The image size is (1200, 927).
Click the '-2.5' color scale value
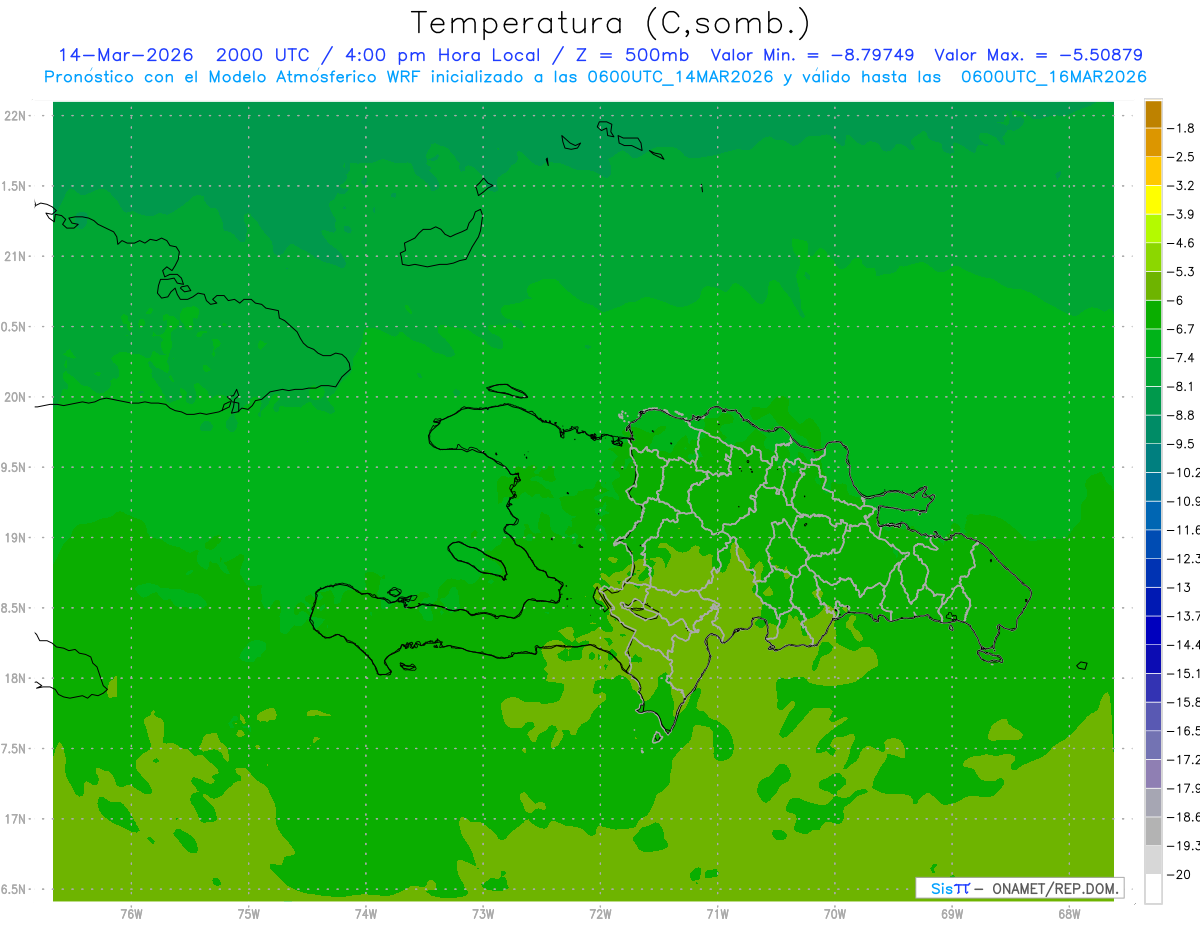[1181, 157]
